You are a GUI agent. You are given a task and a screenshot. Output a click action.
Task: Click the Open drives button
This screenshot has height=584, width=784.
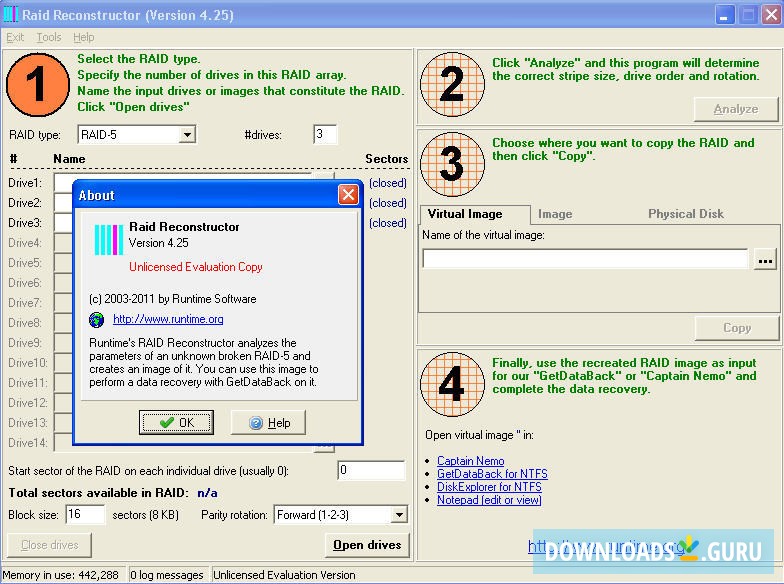coord(367,545)
